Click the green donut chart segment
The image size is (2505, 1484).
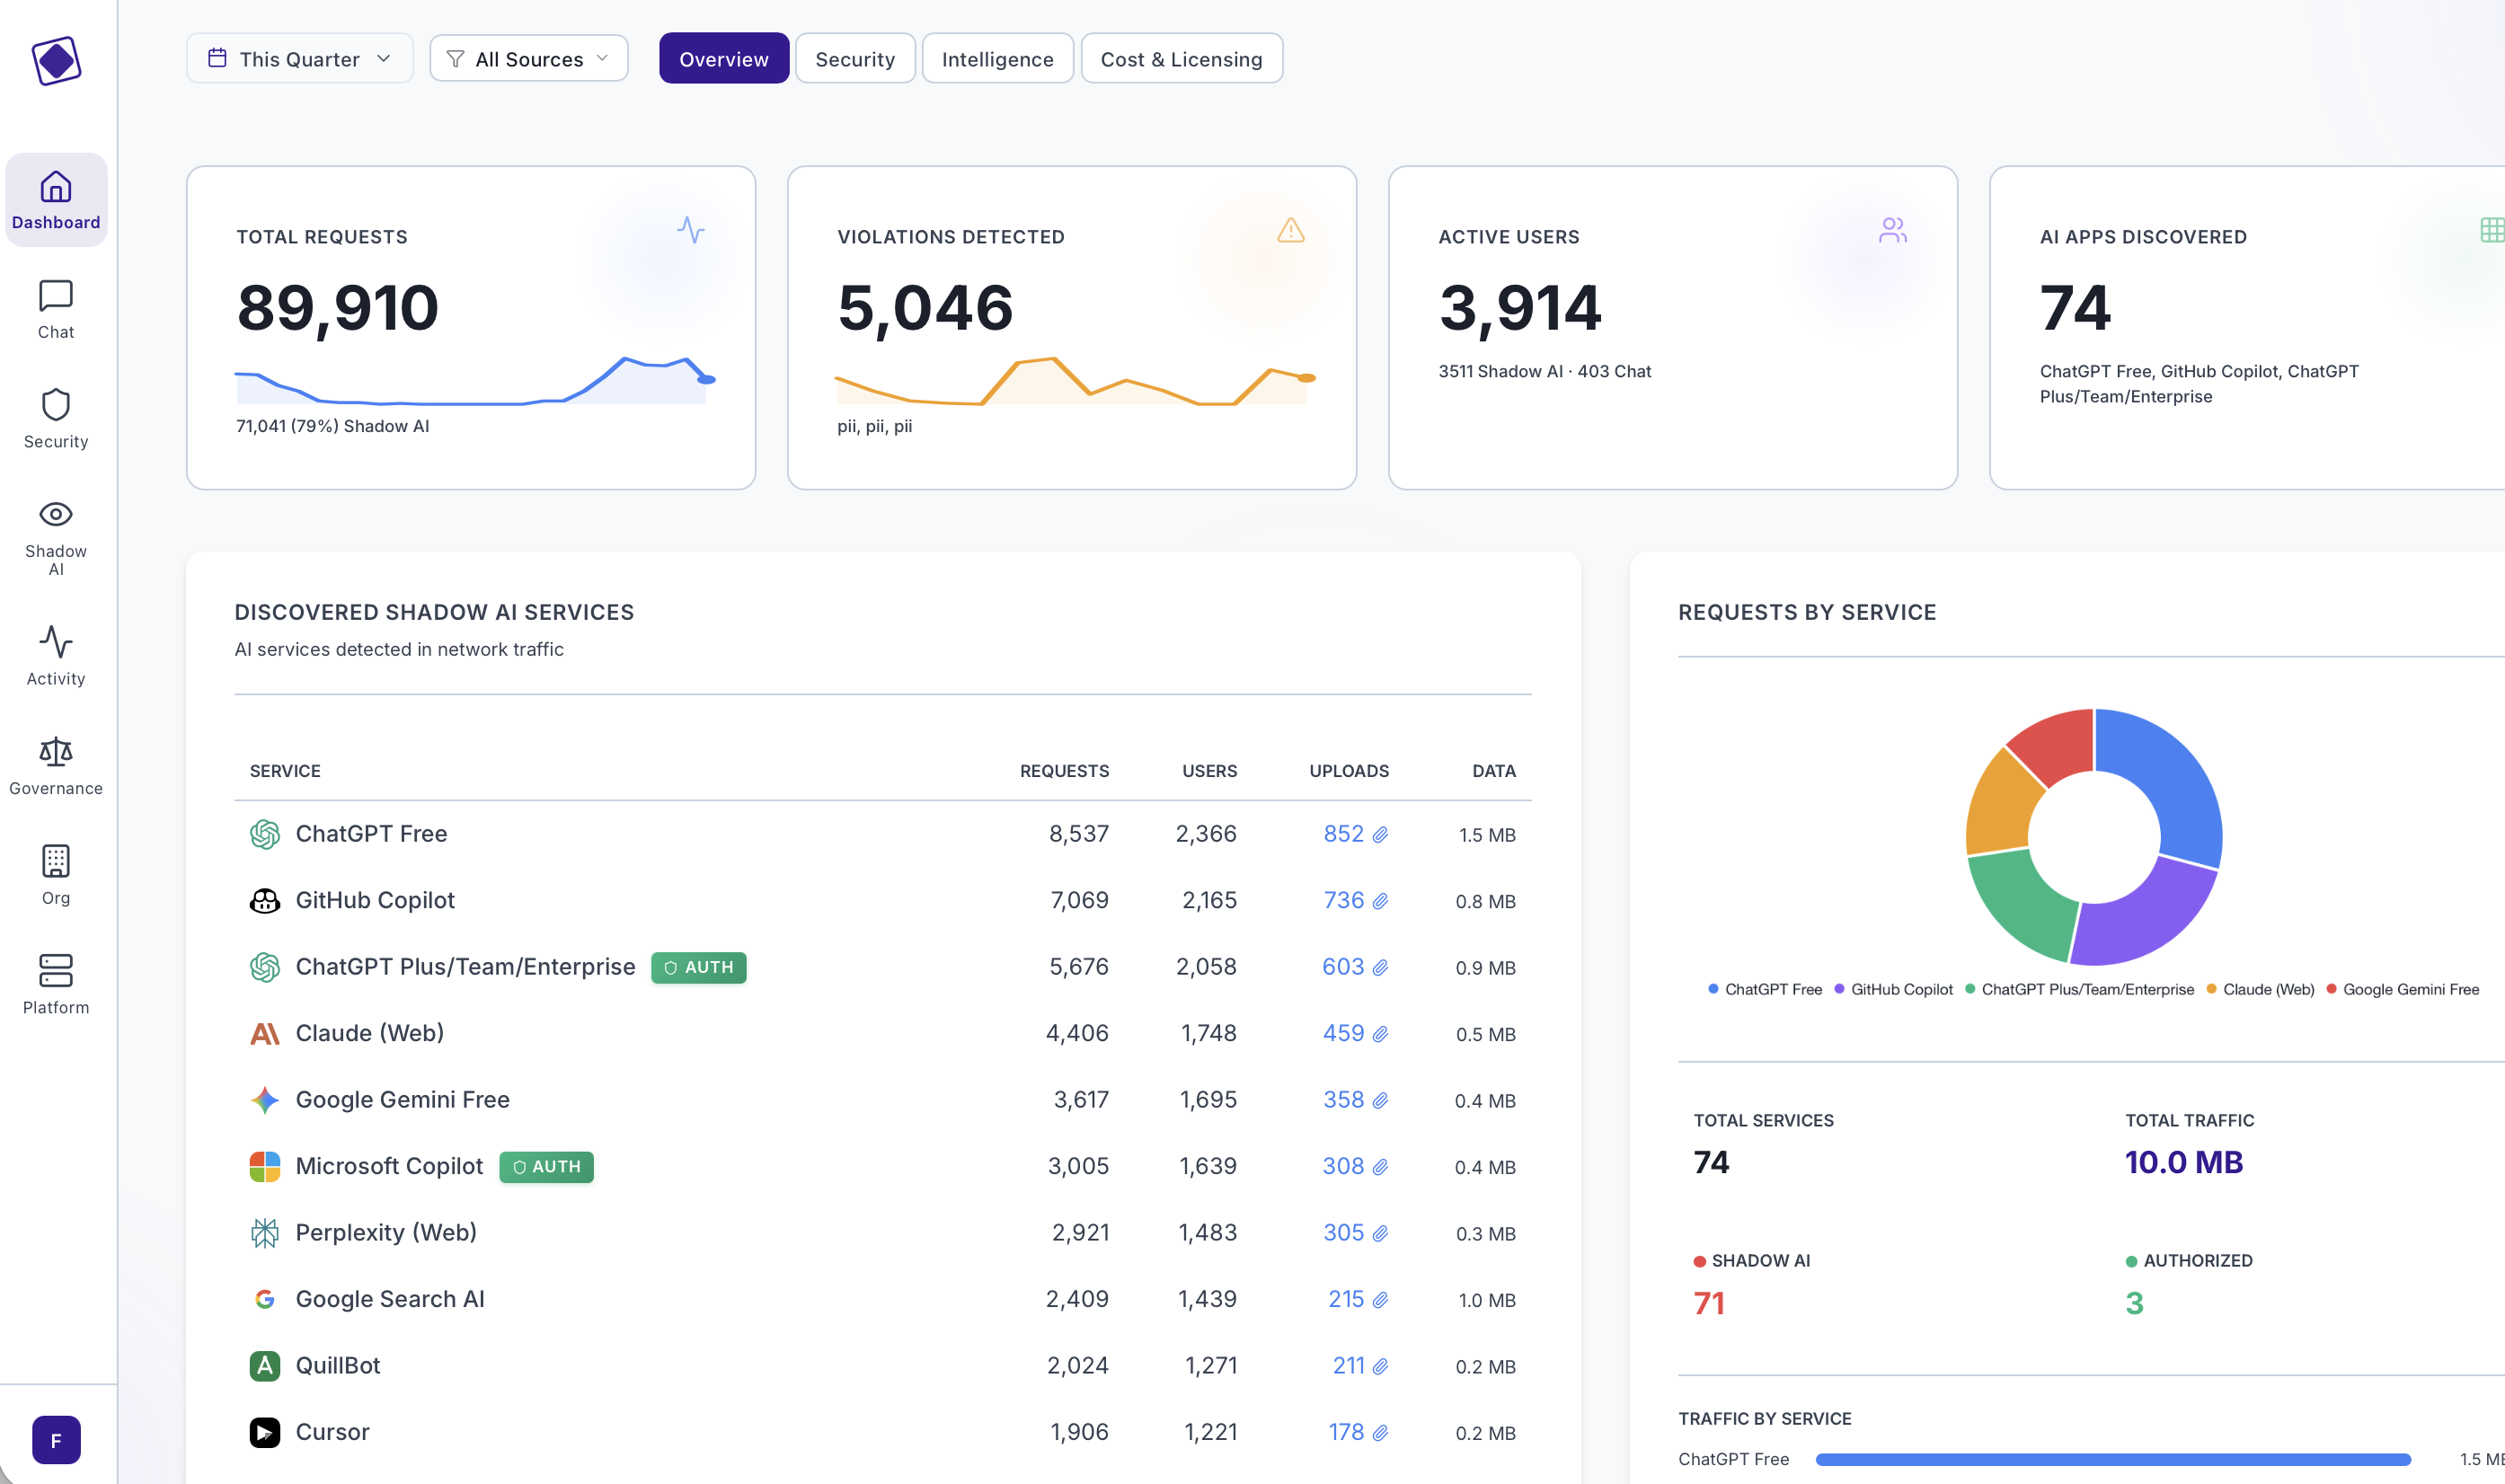click(x=2020, y=900)
